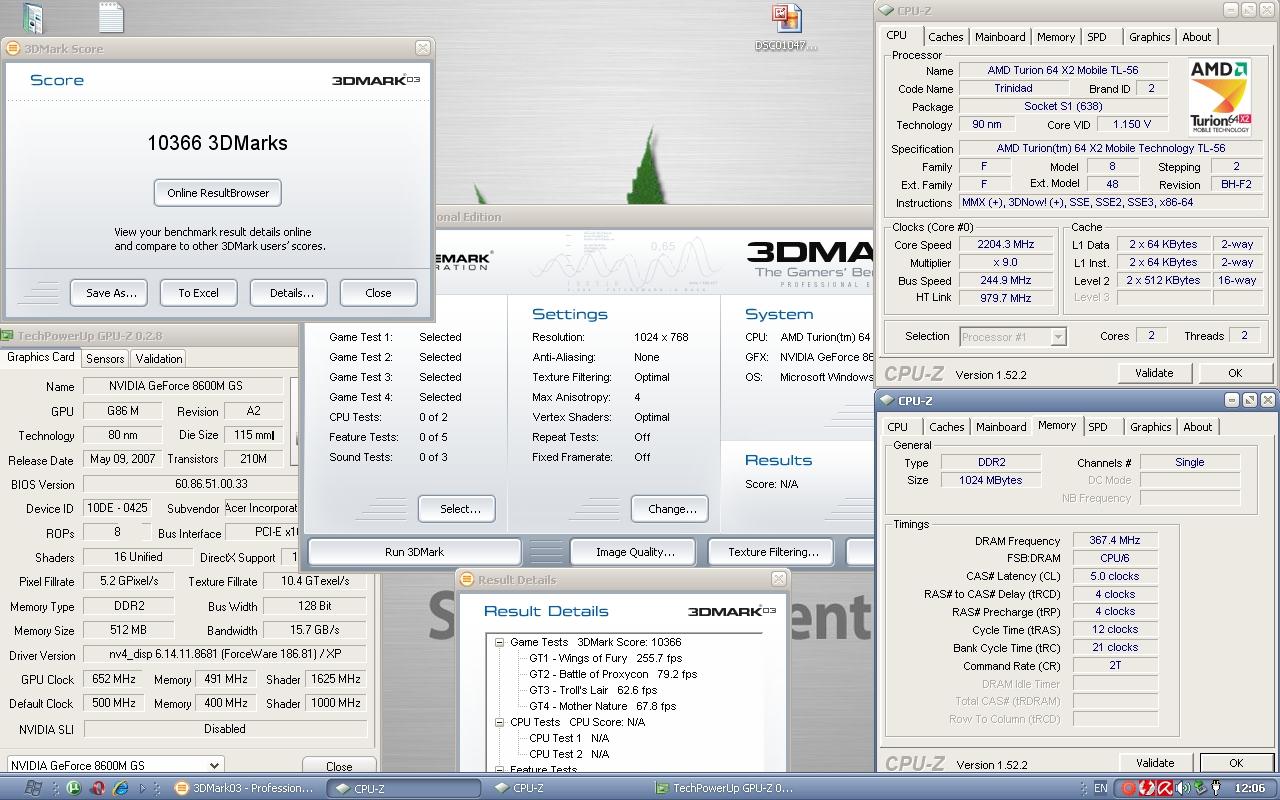The width and height of the screenshot is (1280, 800).
Task: Switch to TechPowerUp GPU-Z taskbar button
Action: [726, 788]
